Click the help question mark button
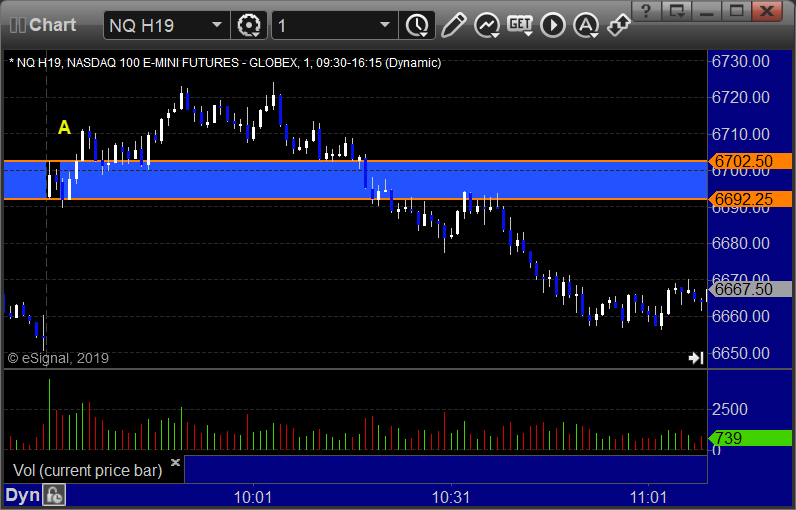Viewport: 796px width, 510px height. pos(646,10)
